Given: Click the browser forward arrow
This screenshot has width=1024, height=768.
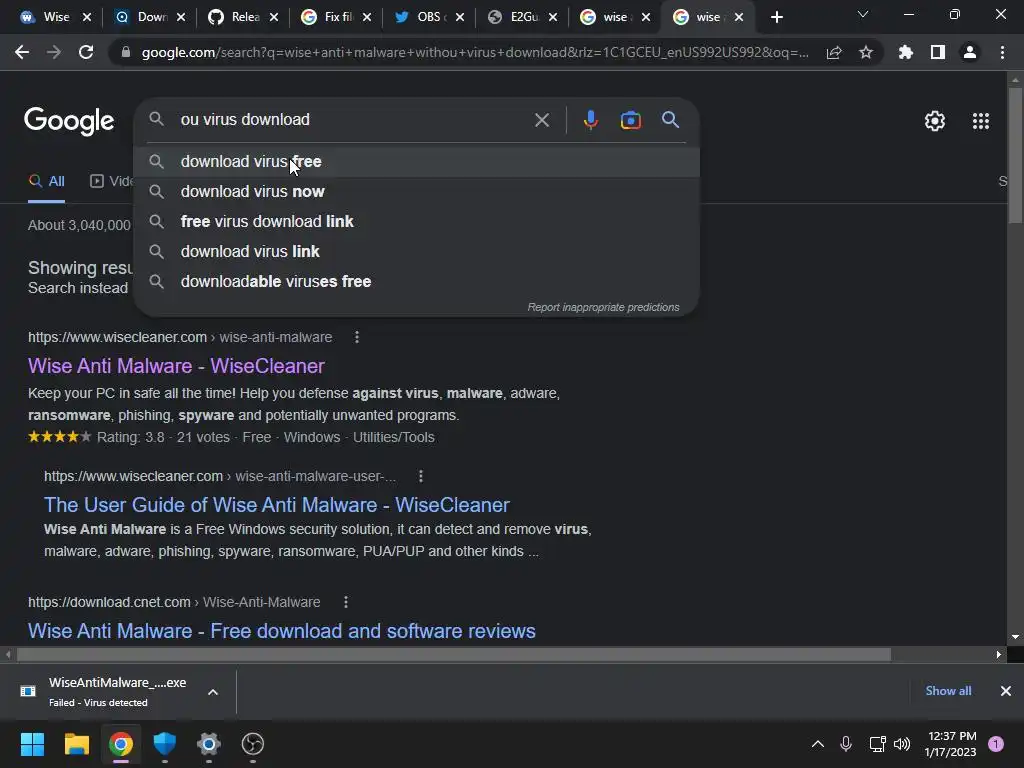Looking at the screenshot, I should 54,52.
